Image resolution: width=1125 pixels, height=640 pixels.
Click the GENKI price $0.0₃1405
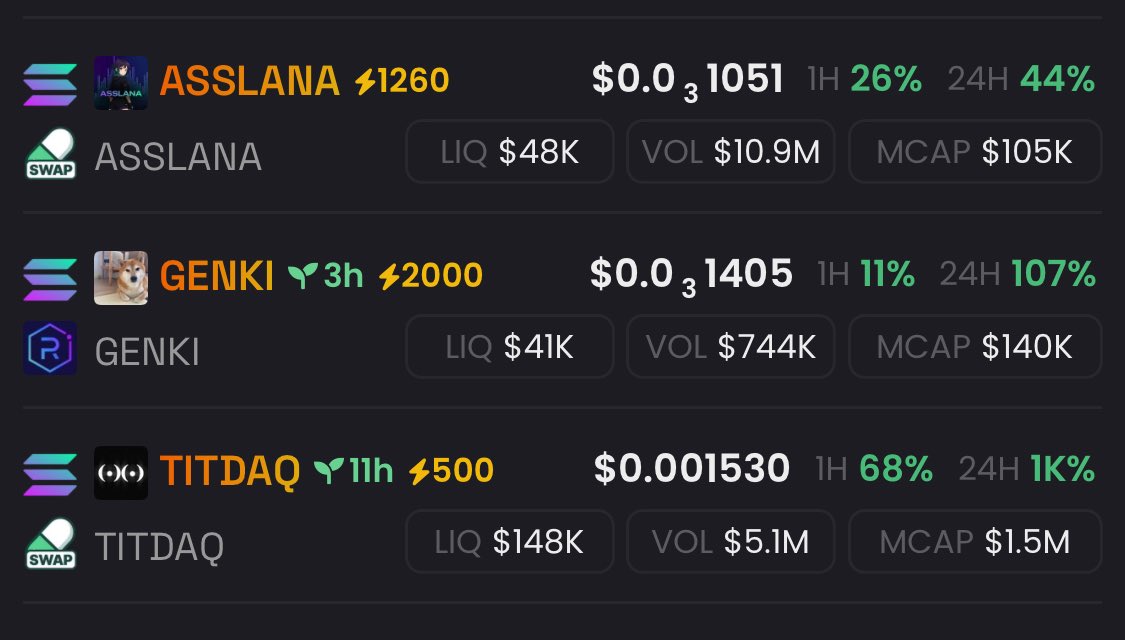(x=691, y=276)
